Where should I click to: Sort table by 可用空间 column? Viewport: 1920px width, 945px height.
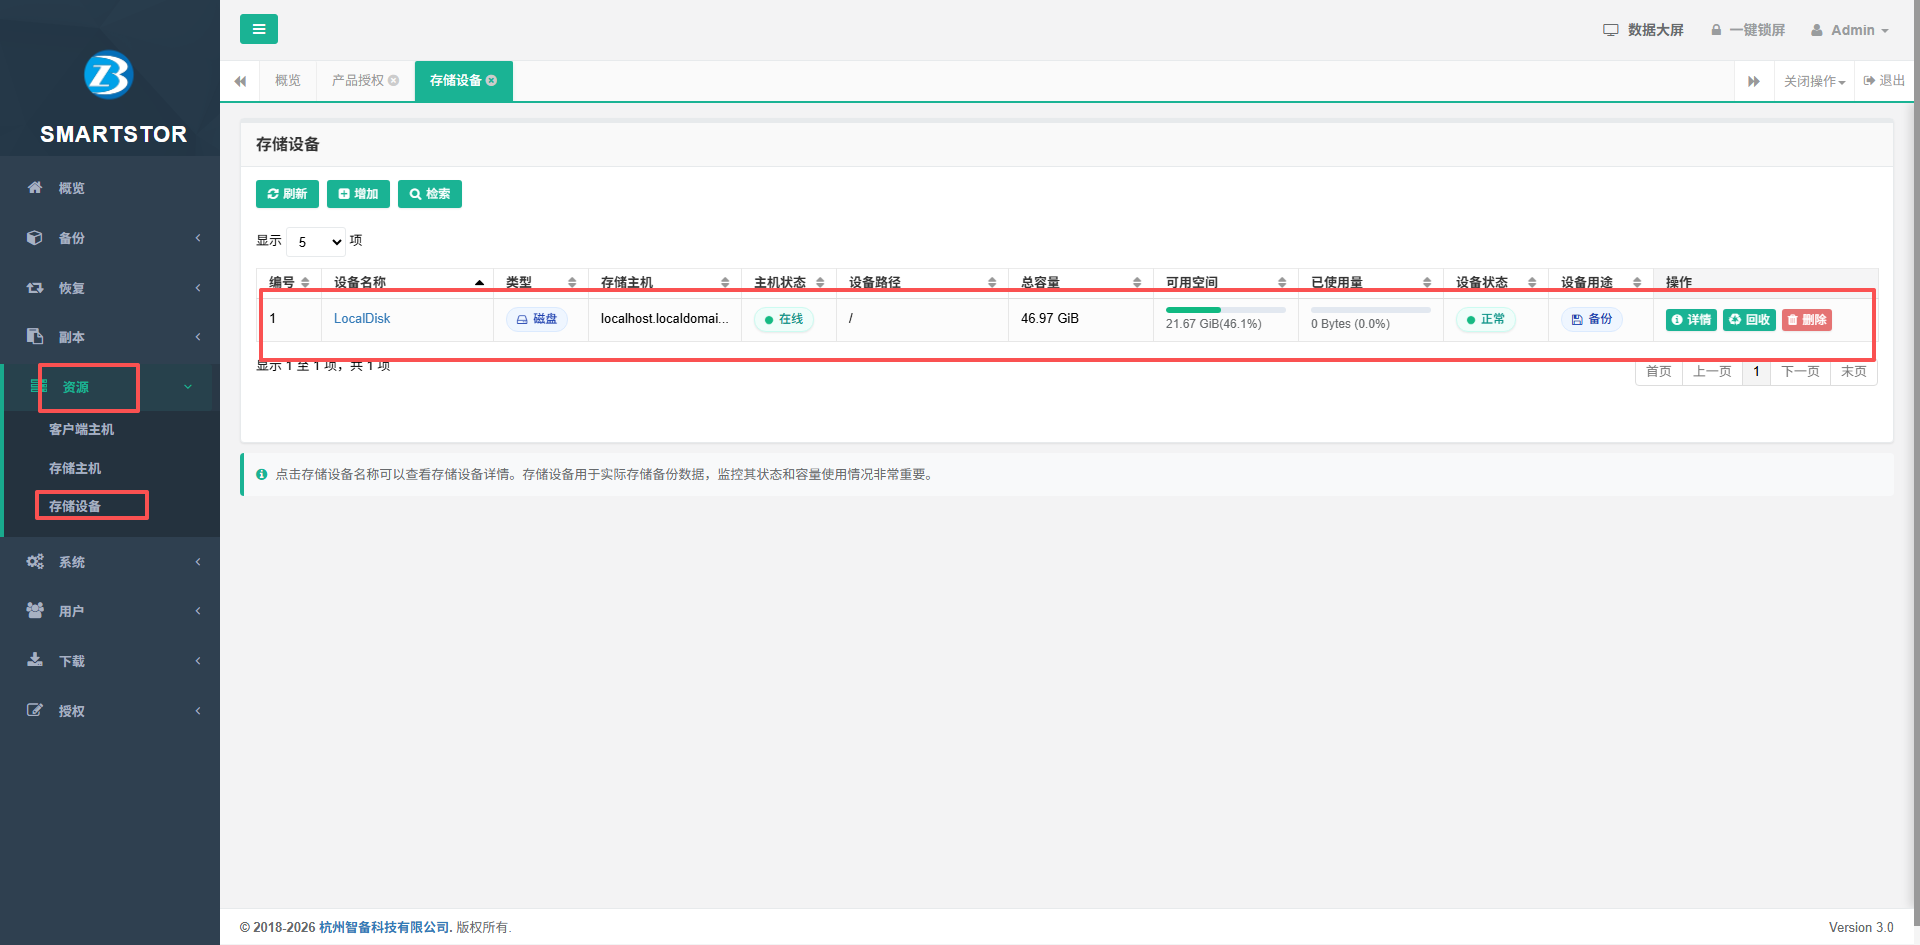point(1226,282)
